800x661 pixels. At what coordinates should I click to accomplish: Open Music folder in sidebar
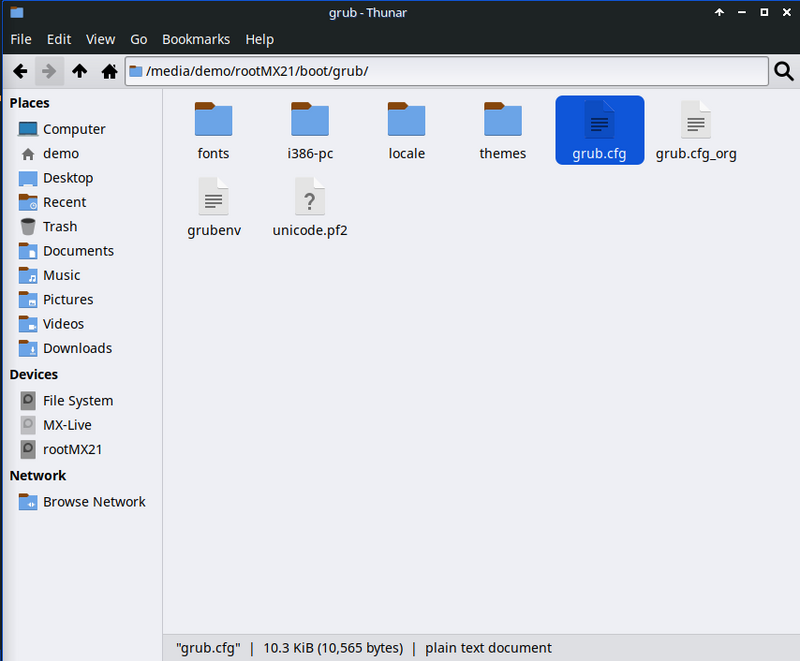49,275
